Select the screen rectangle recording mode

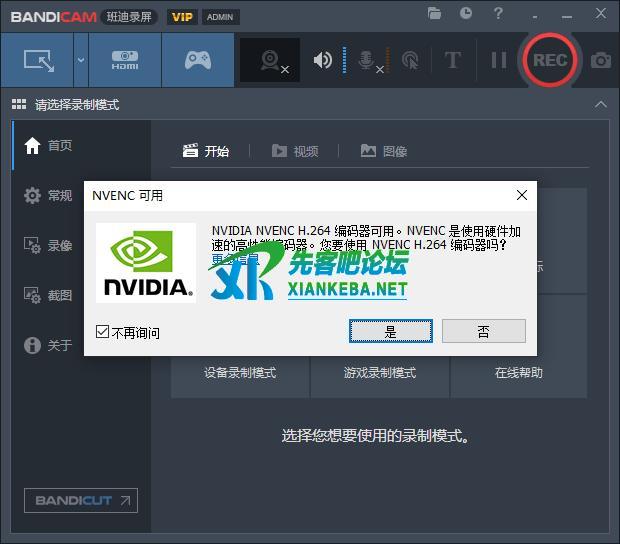pyautogui.click(x=38, y=60)
